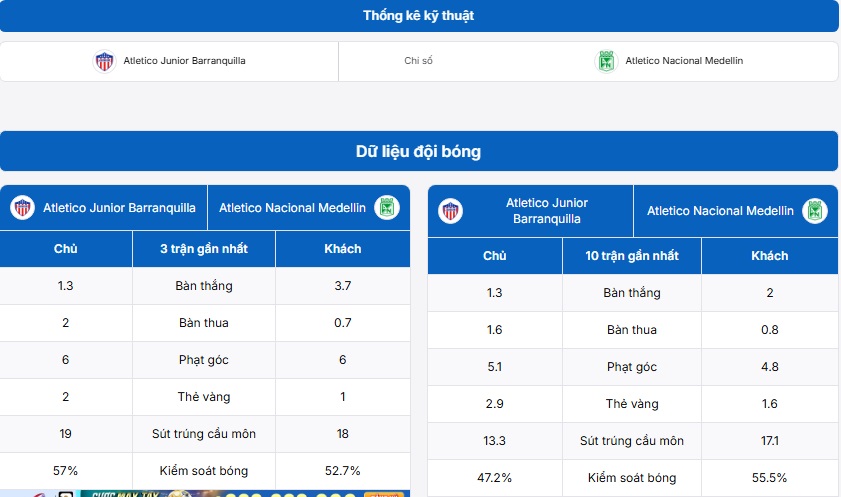
Task: Click the away possession value 52.7%
Action: tap(343, 471)
